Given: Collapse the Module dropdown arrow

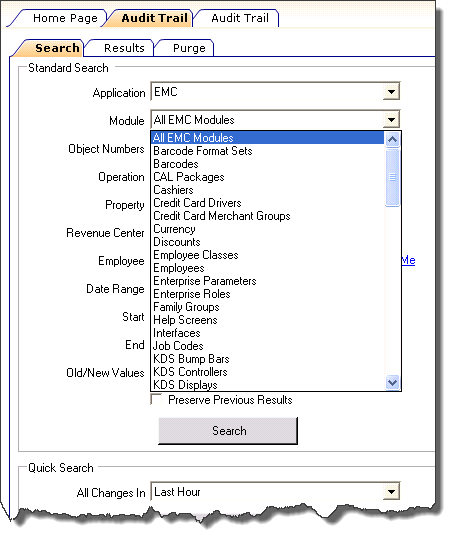Looking at the screenshot, I should click(391, 120).
